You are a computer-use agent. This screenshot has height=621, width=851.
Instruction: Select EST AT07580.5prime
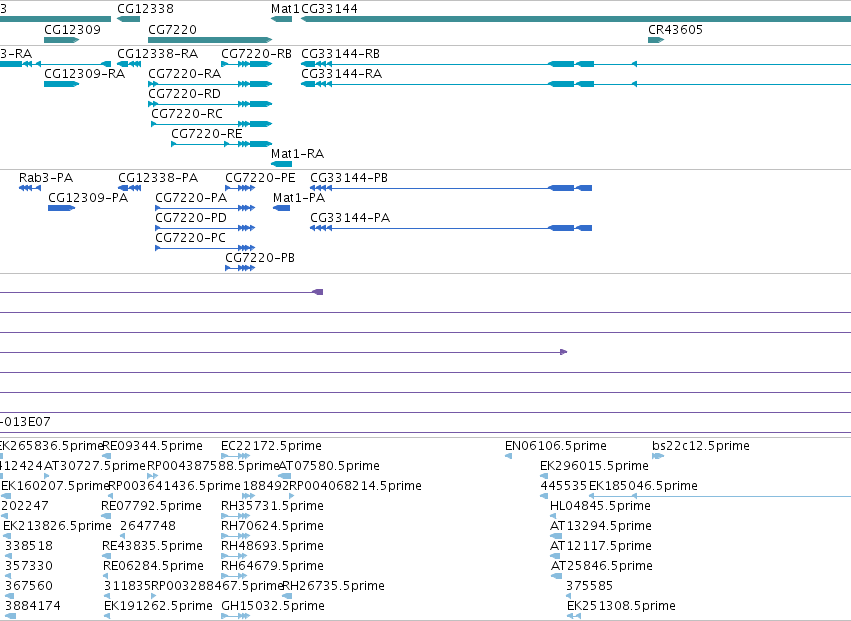(x=329, y=466)
